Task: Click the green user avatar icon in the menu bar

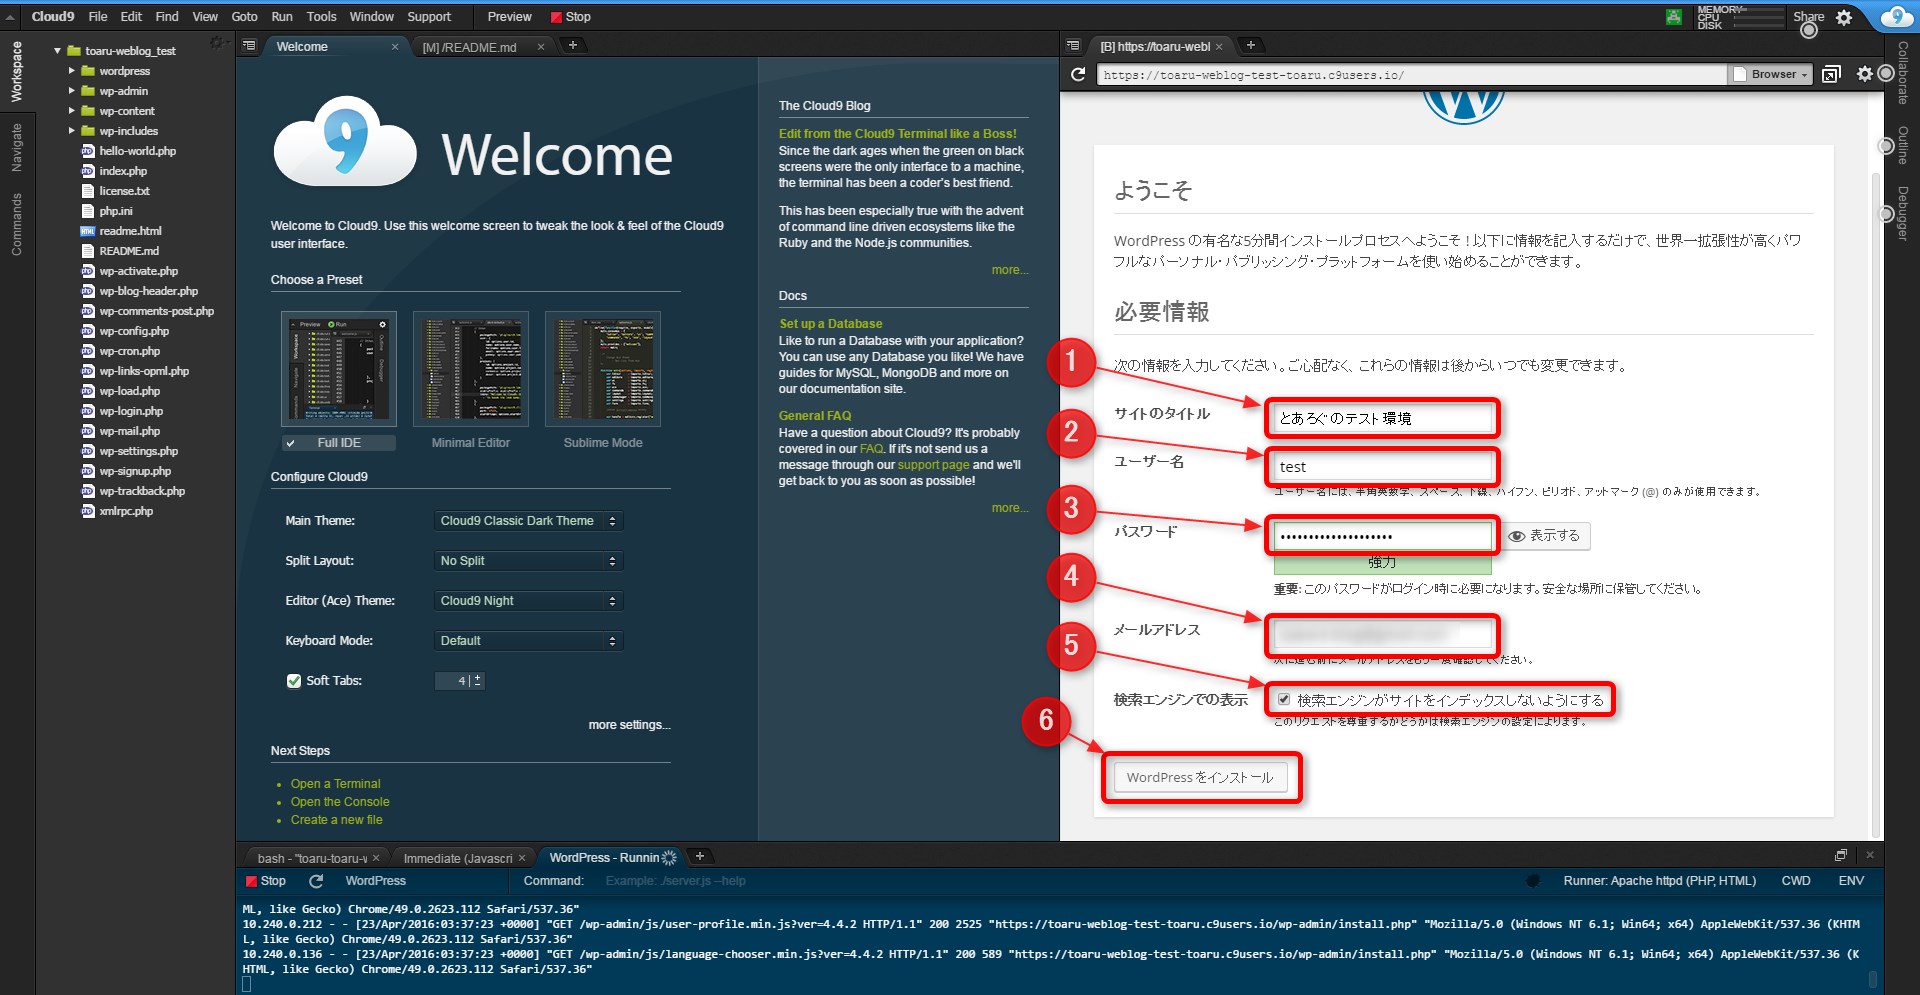Action: coord(1674,17)
